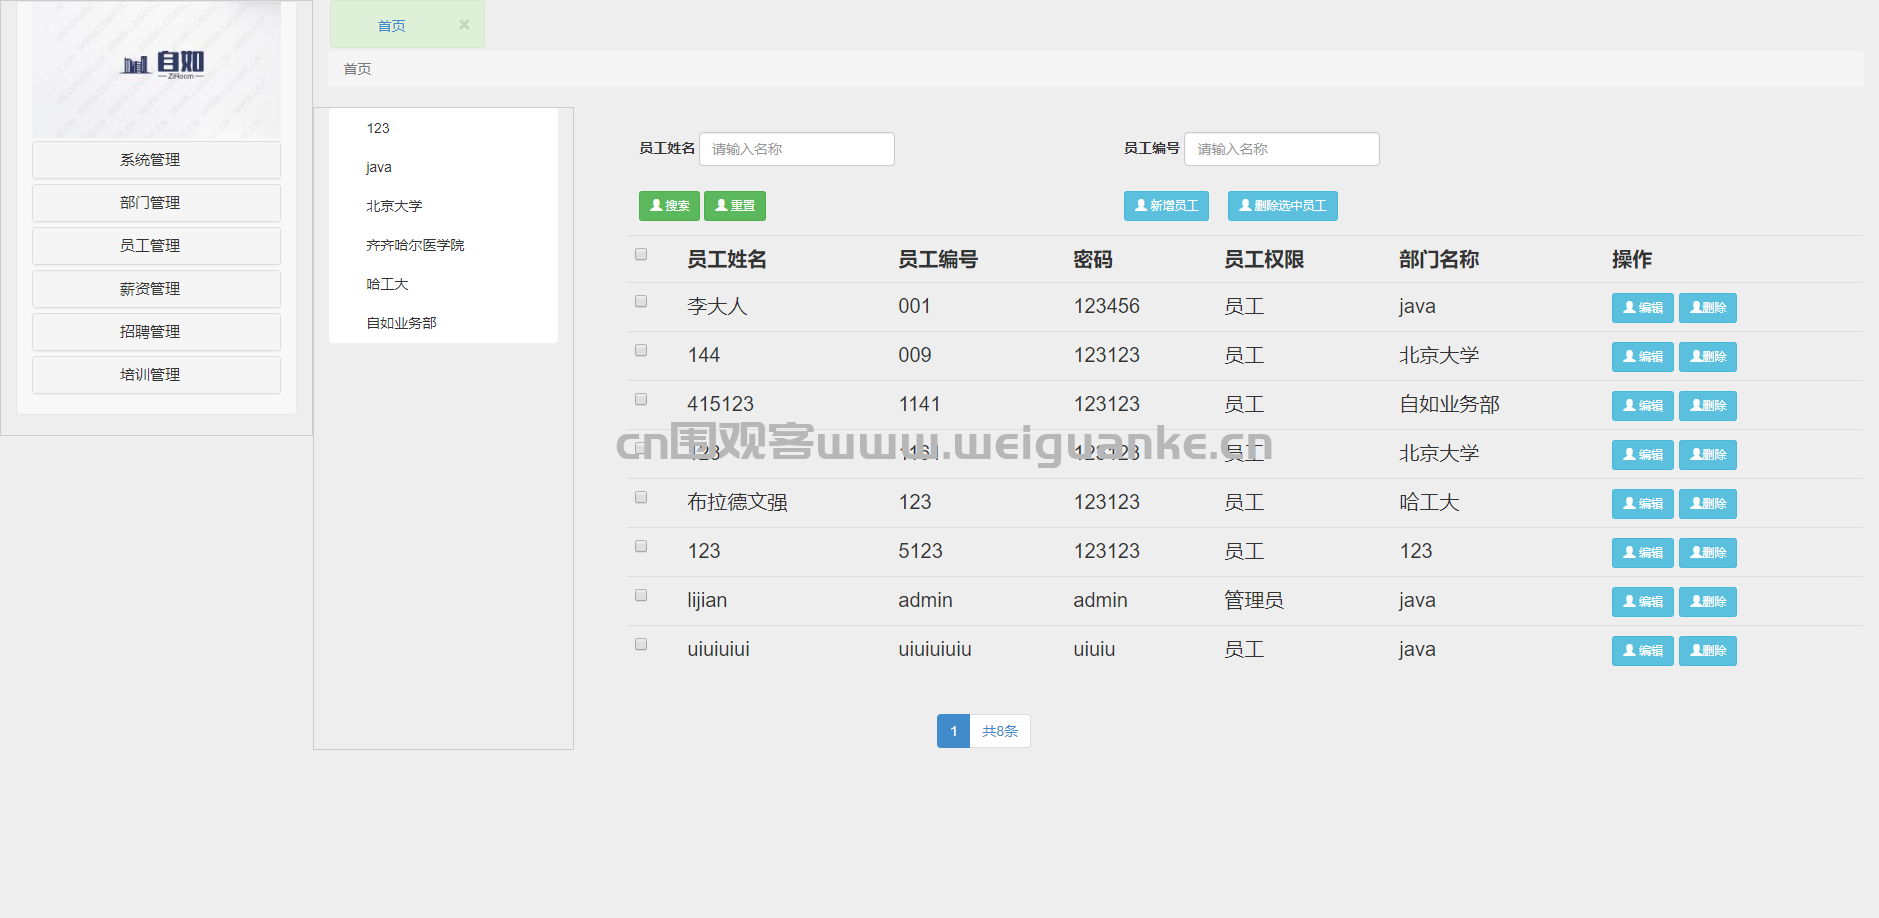The image size is (1879, 918).
Task: Delete employee lijian
Action: click(x=1708, y=602)
